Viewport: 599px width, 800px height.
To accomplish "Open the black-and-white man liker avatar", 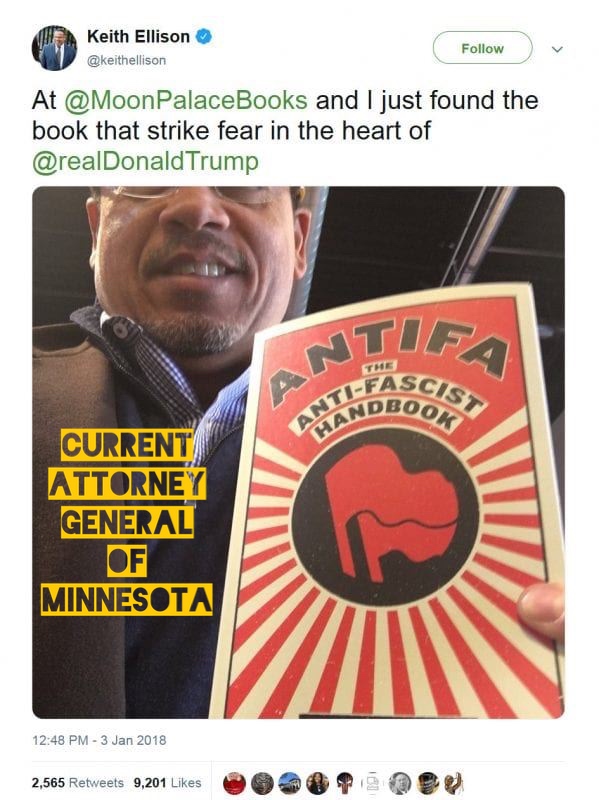I will coord(400,783).
